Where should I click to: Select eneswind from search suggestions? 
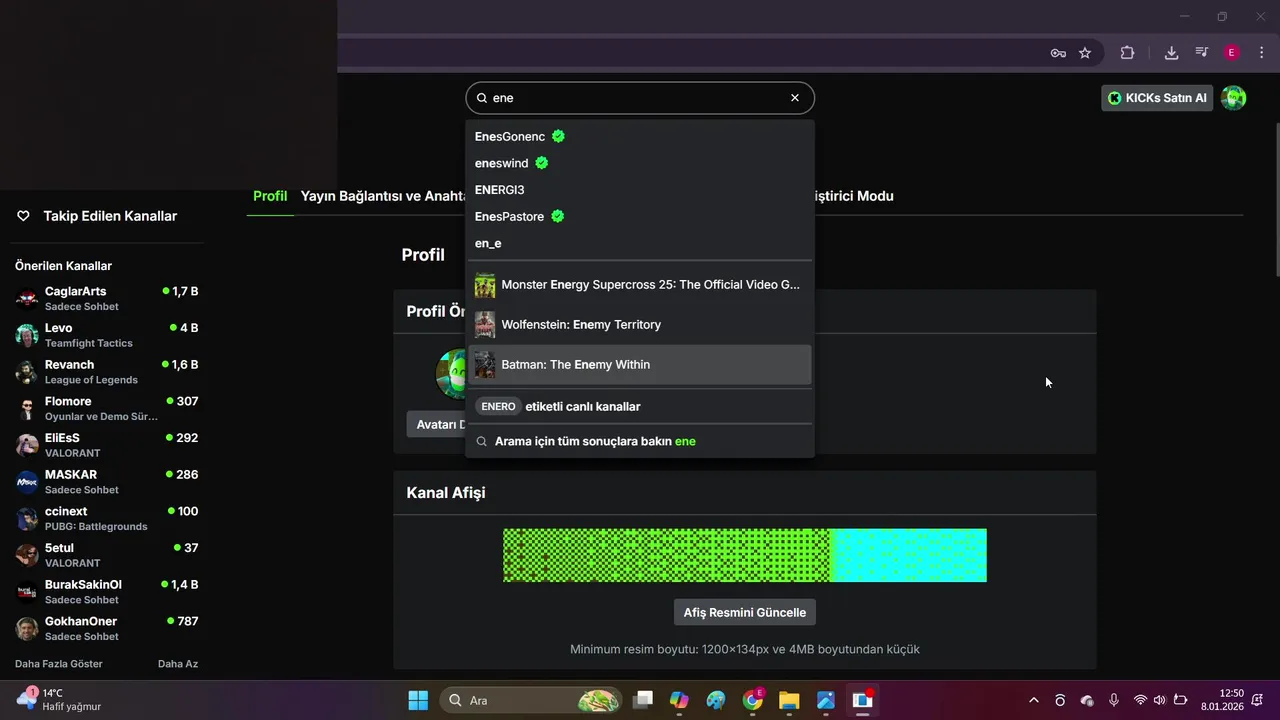tap(640, 163)
